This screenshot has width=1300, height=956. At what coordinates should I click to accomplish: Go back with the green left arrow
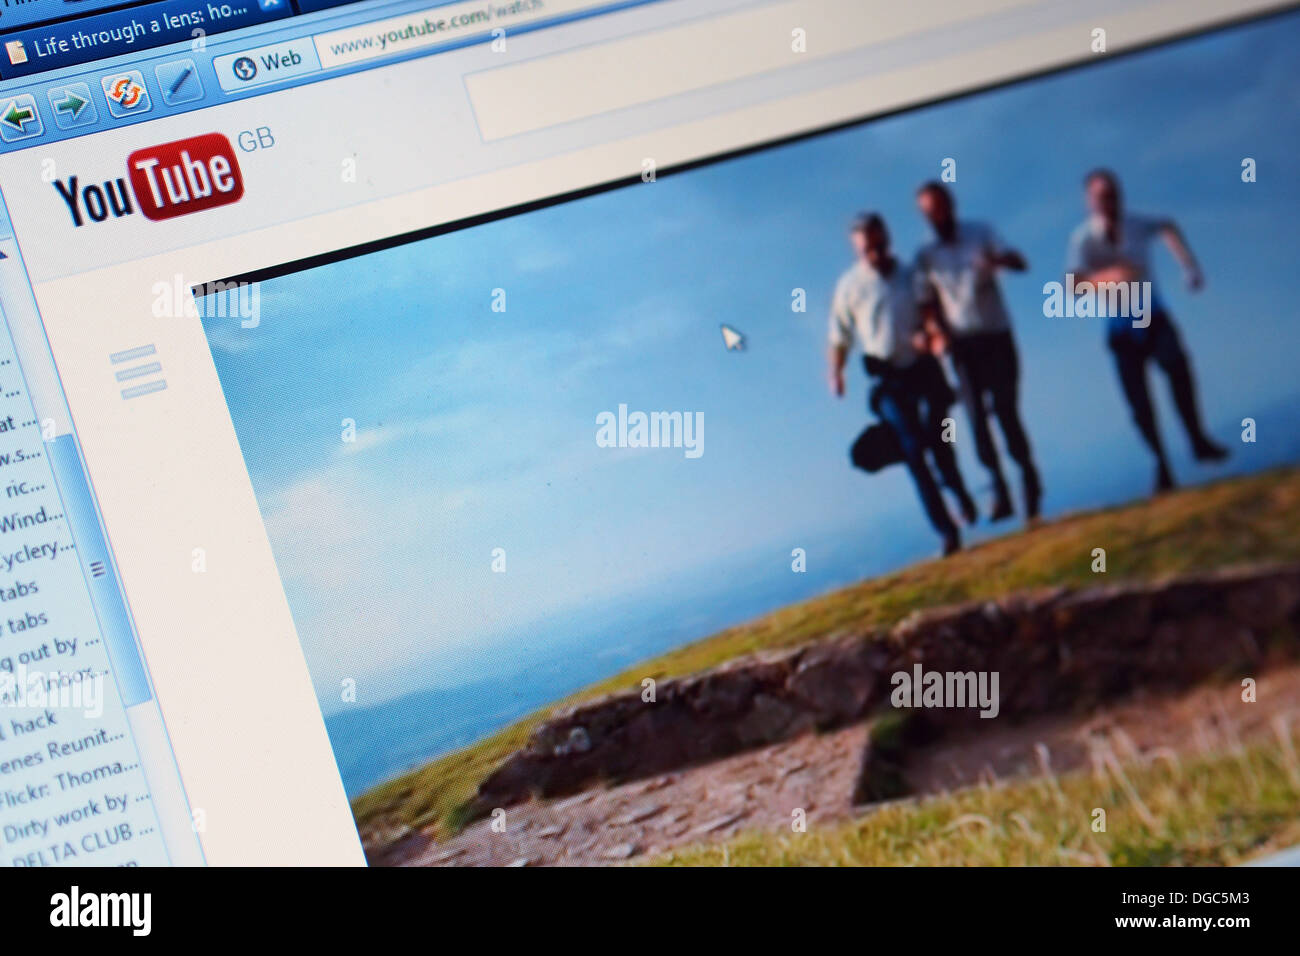pos(19,116)
